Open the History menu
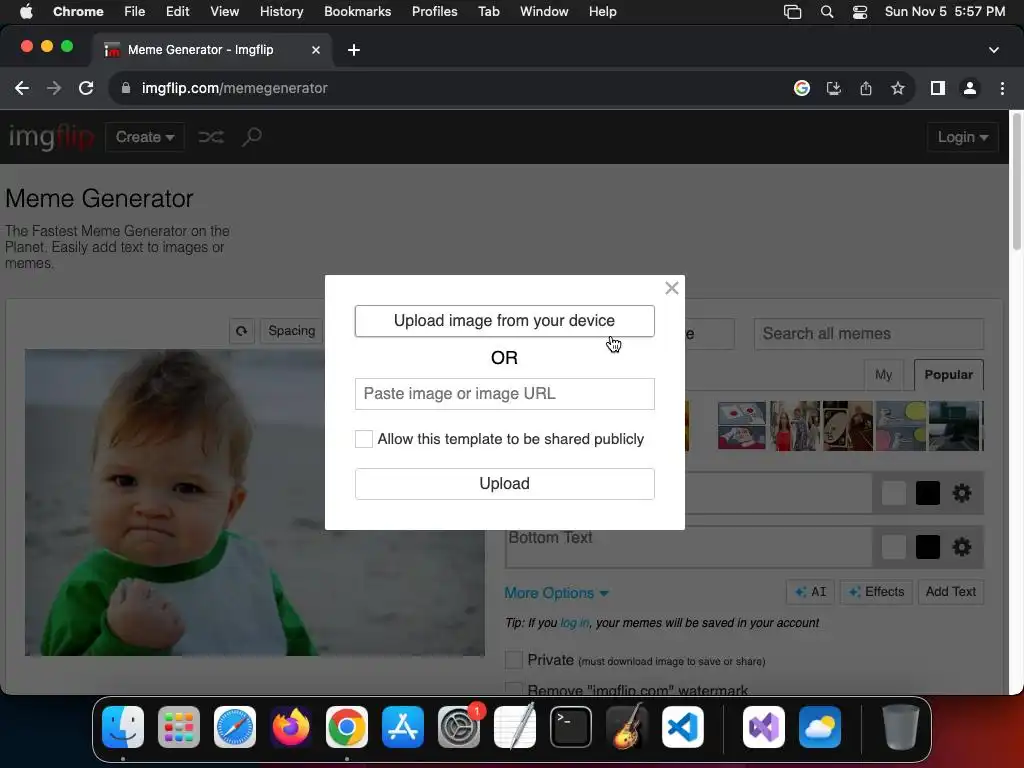 pos(281,11)
